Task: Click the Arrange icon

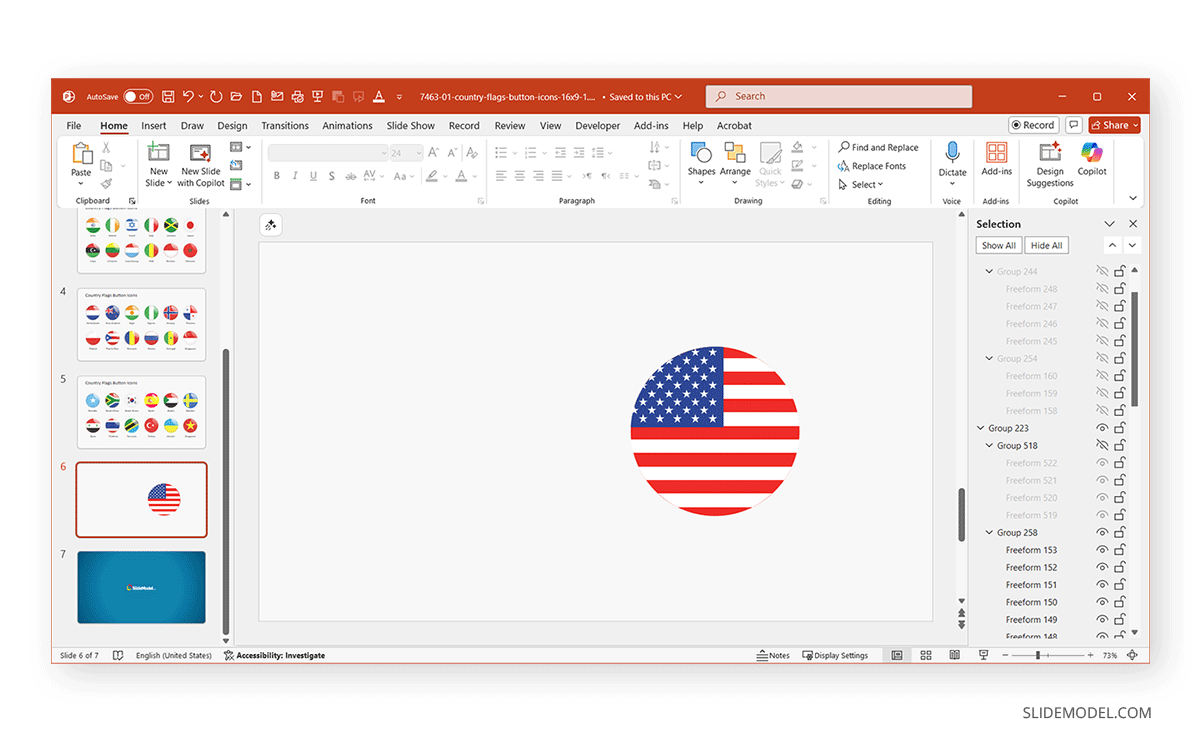Action: coord(735,164)
